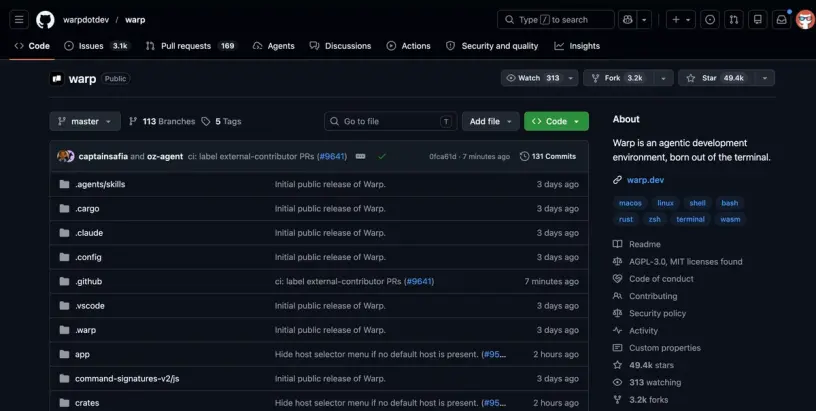Viewport: 816px width, 411px height.
Task: Open the command-signatures-v2/js folder
Action: pyautogui.click(x=127, y=379)
